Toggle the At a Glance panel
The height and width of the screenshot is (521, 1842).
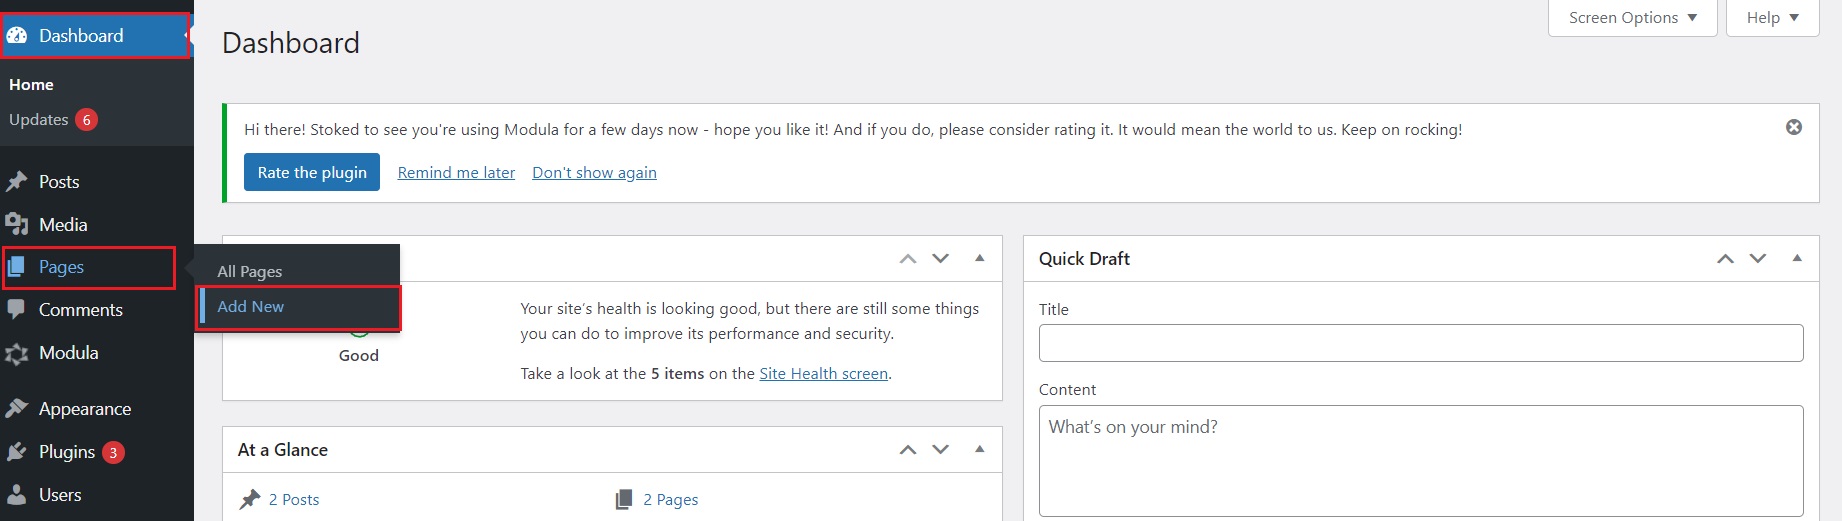coord(979,449)
